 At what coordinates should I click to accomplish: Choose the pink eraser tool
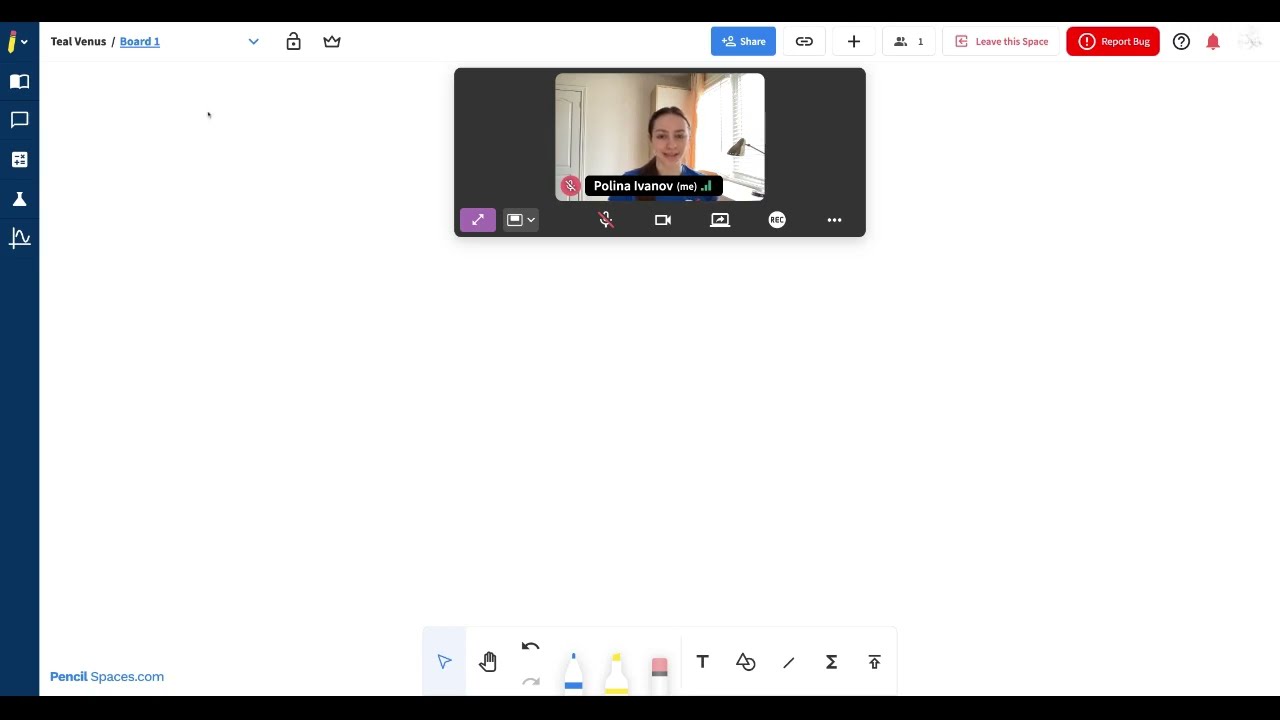tap(659, 671)
